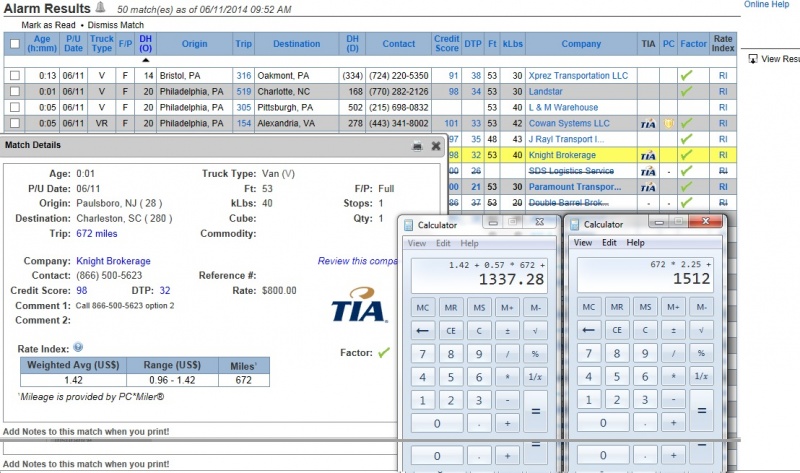Screen dimensions: 800x473
Task: Open Knight Brokerage company link in details
Action: tap(113, 261)
